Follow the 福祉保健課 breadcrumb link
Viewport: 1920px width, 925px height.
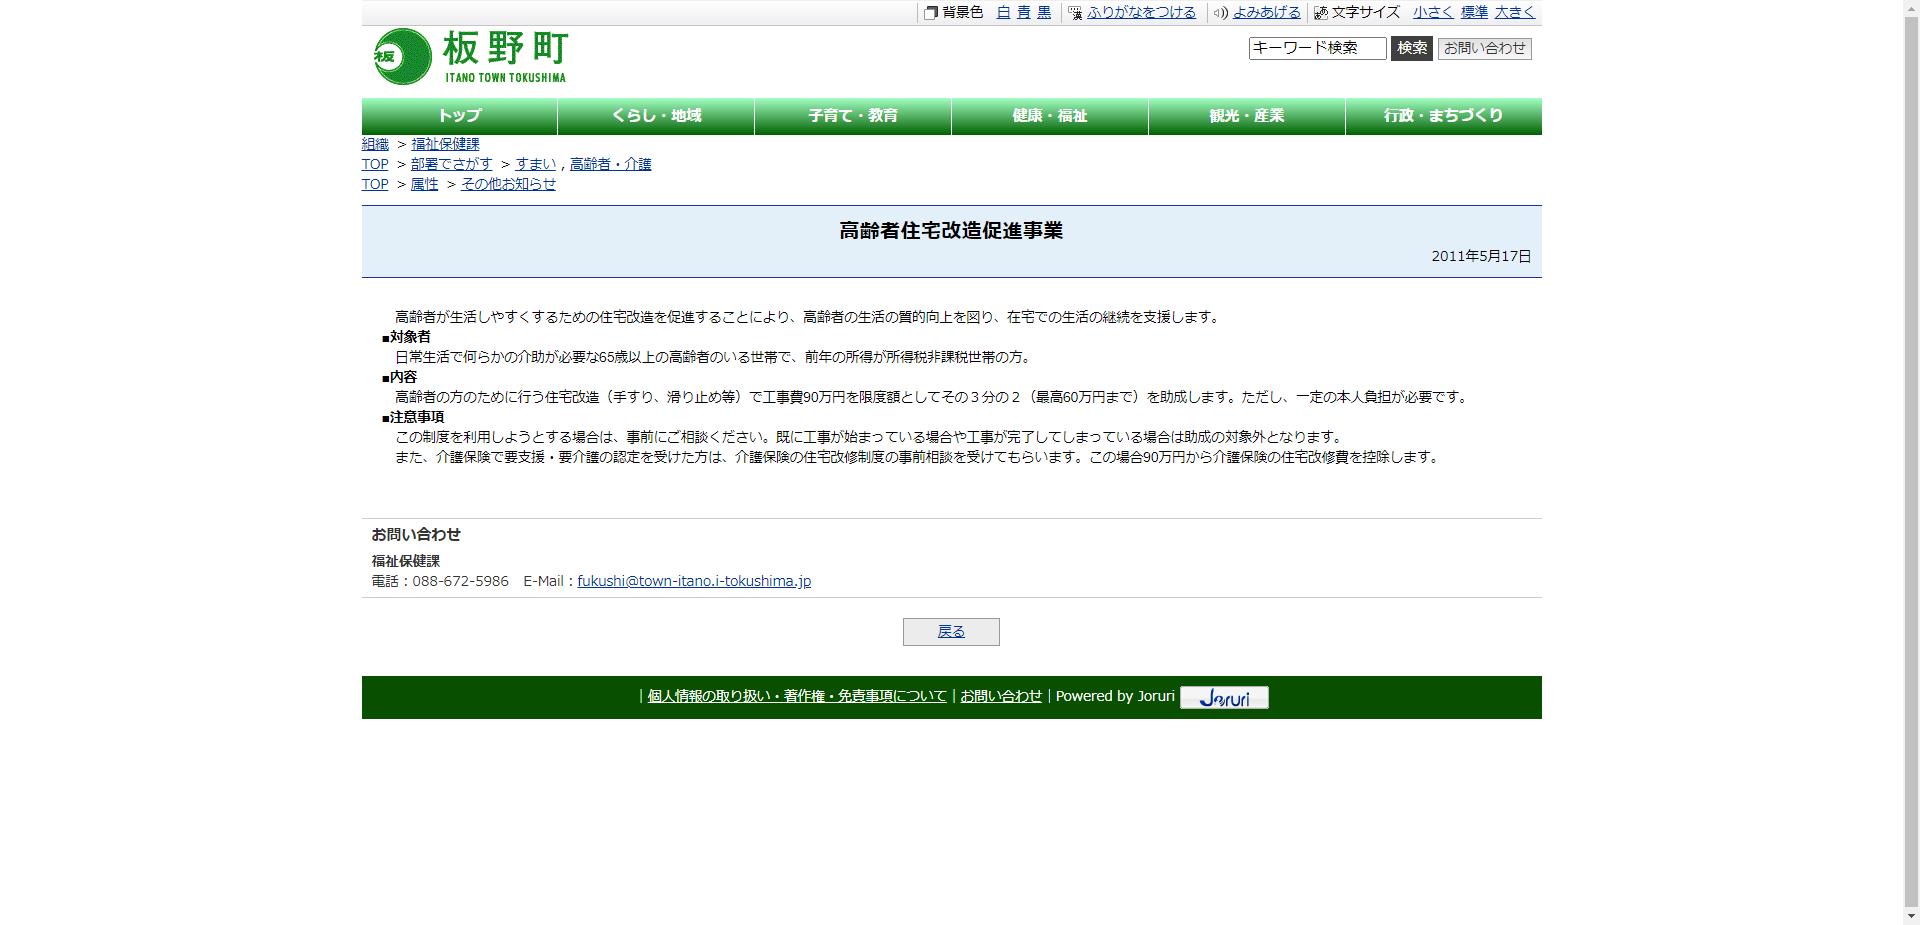coord(444,144)
